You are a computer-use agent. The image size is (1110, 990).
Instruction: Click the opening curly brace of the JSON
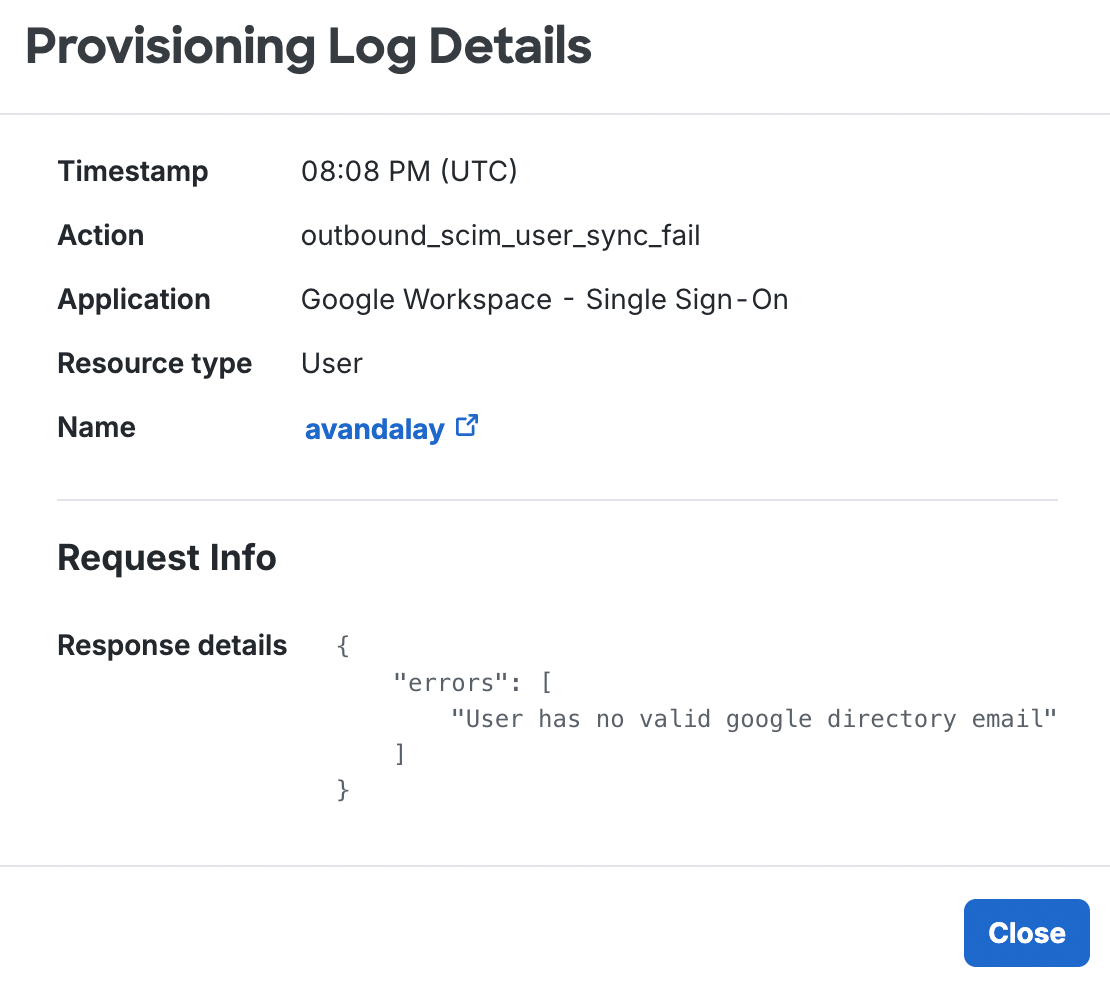(343, 645)
